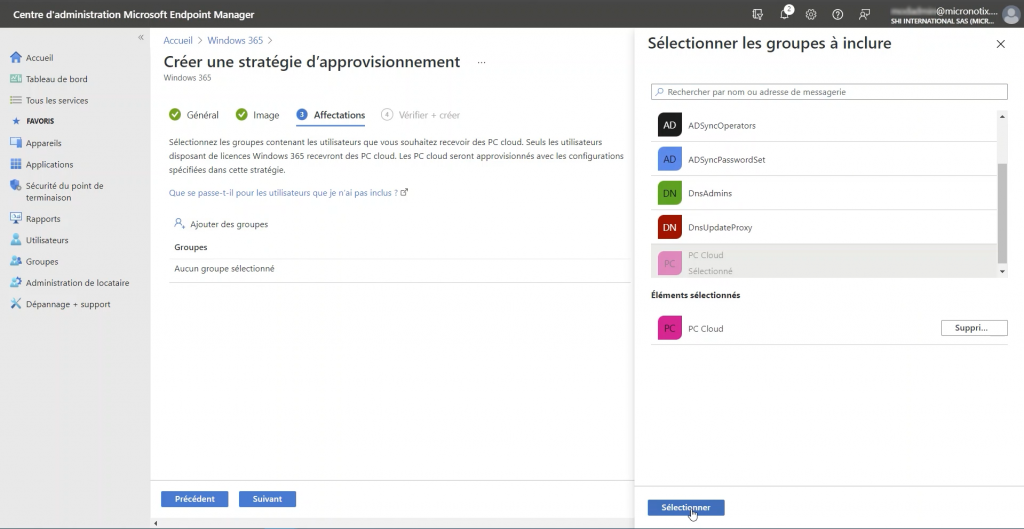
Task: Click the Ajouter des groupes person icon
Action: 180,223
